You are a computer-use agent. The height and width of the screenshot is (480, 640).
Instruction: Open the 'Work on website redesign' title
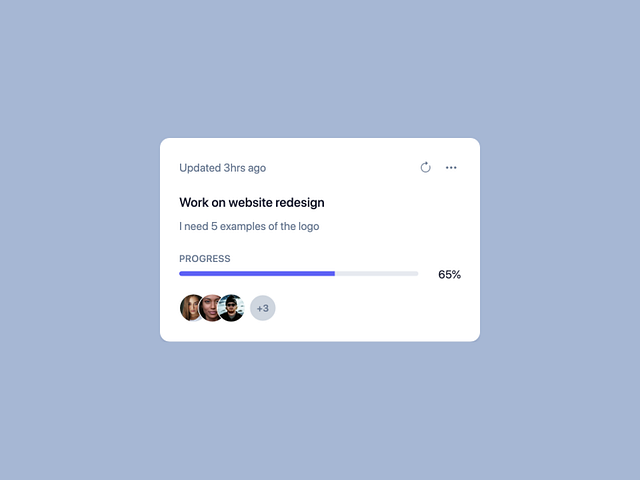click(252, 202)
